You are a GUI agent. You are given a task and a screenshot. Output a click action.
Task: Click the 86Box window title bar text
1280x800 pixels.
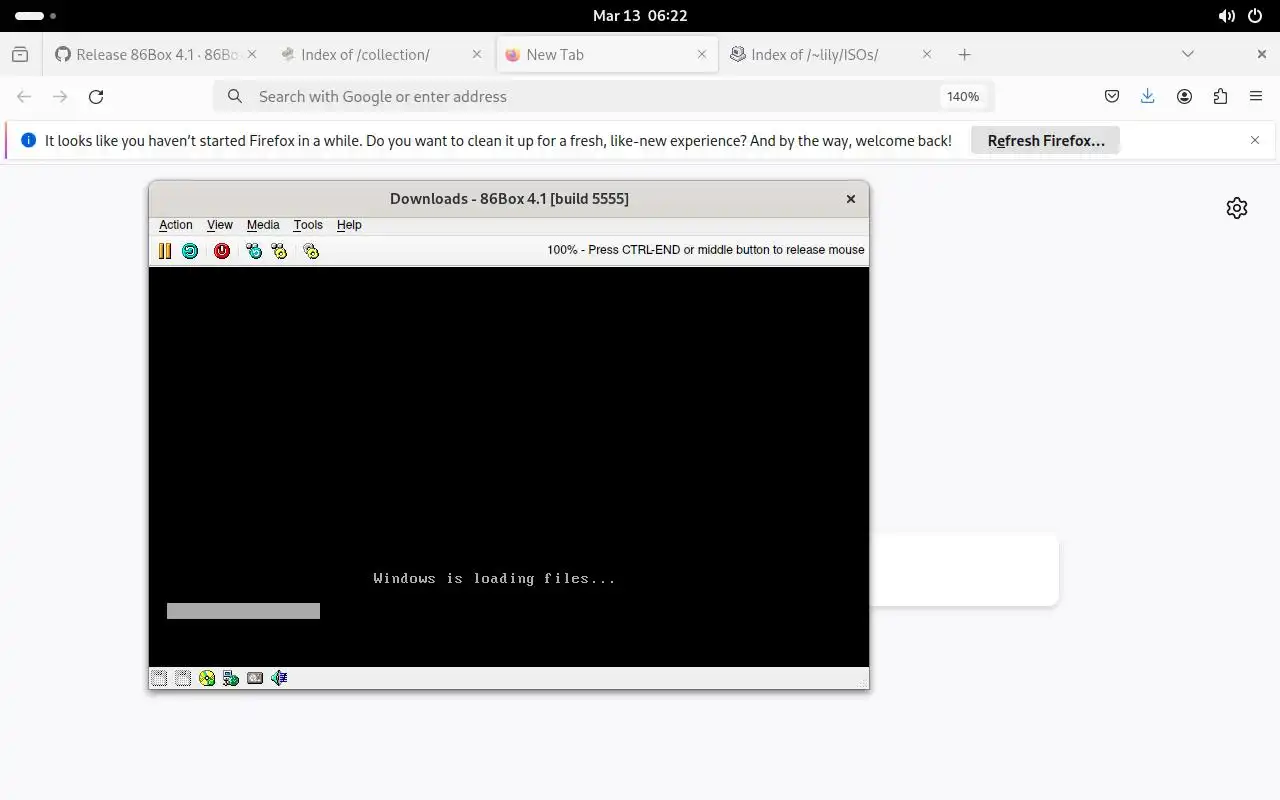coord(509,199)
